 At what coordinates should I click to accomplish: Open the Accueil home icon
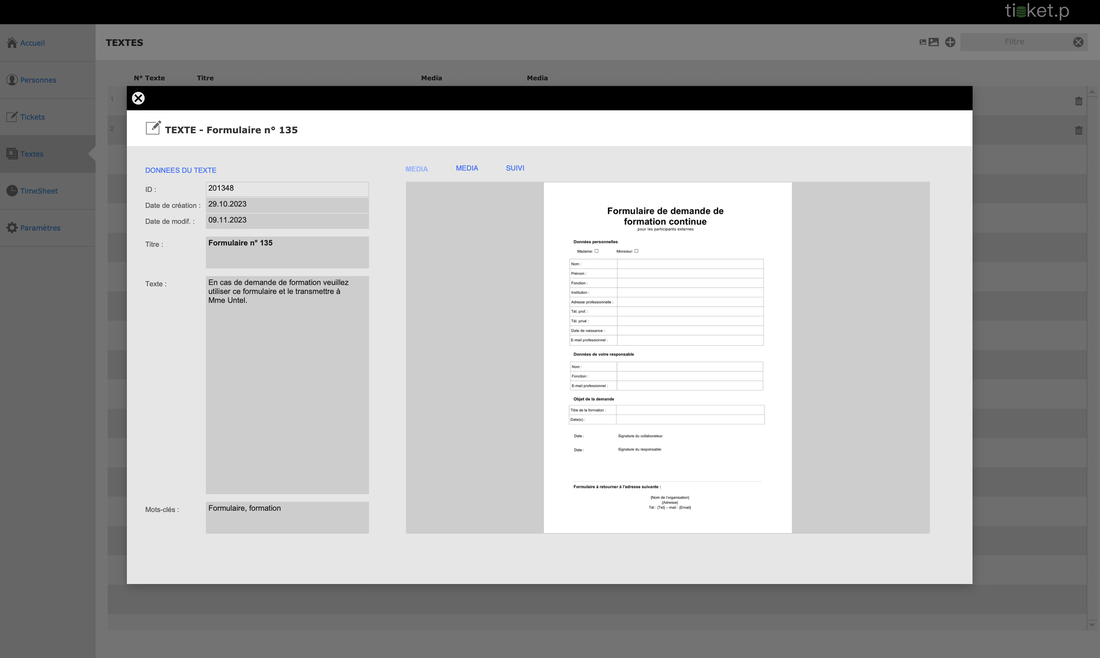click(12, 43)
